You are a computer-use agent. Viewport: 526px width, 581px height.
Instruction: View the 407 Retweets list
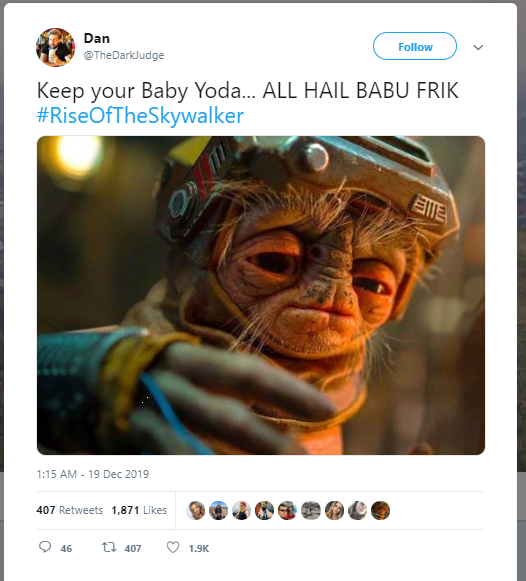(x=69, y=510)
